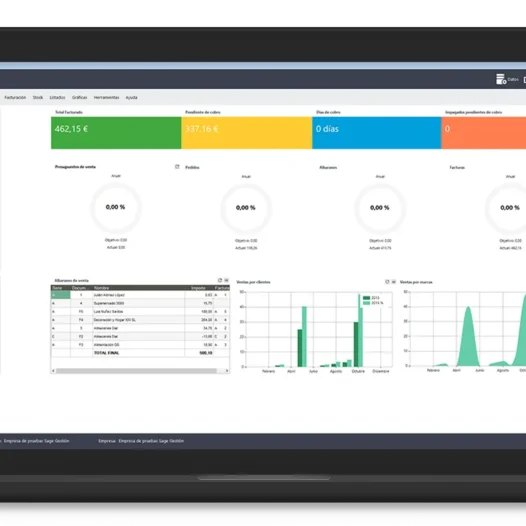Select Almacenes Dal row with 34,75
Screen dimensions: 526x526
(x=140, y=328)
